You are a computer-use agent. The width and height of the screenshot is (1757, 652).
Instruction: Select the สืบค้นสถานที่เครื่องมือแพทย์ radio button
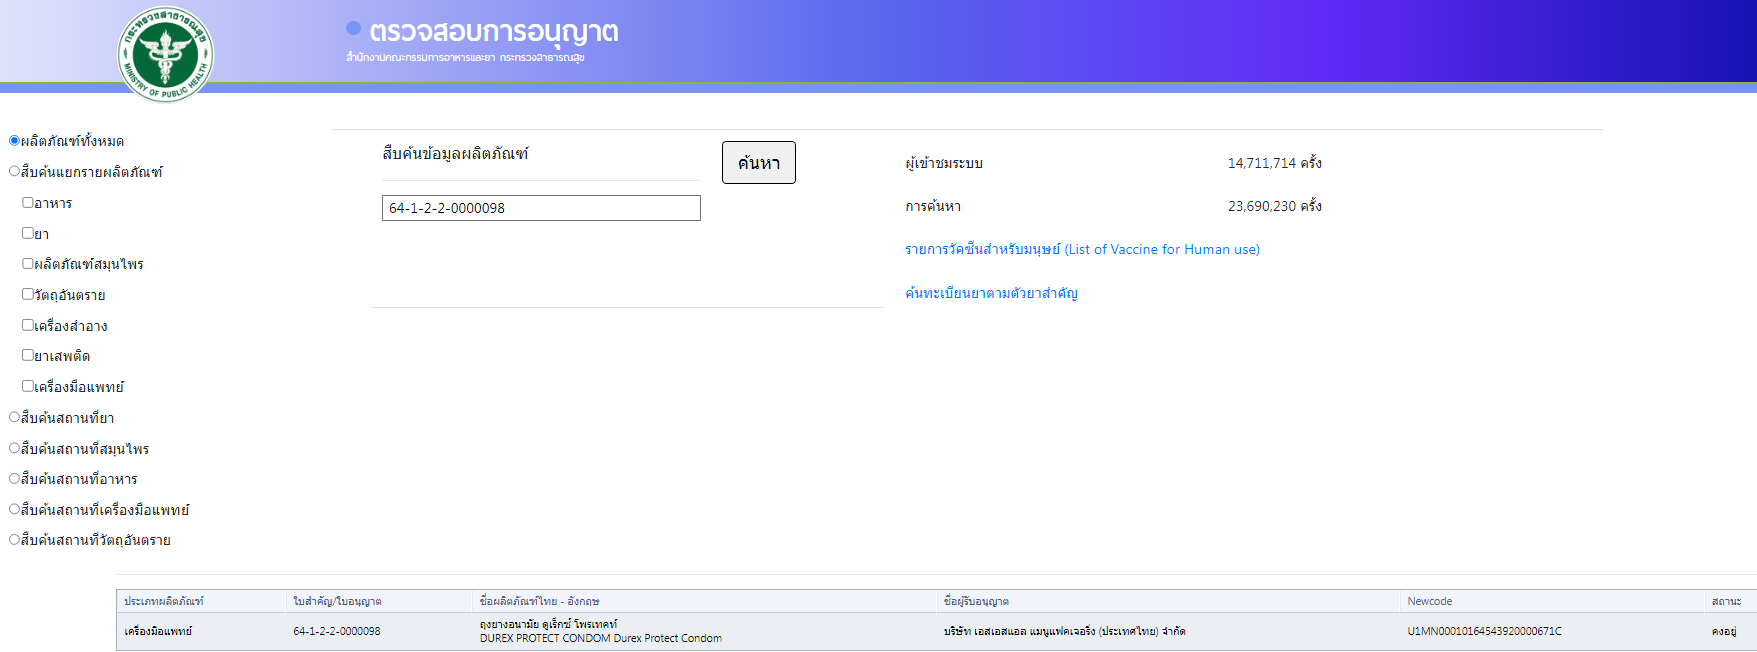(x=15, y=510)
